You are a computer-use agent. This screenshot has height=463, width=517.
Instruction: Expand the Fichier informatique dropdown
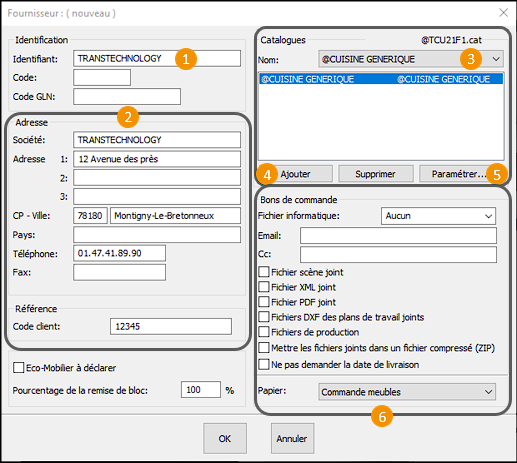tap(438, 216)
